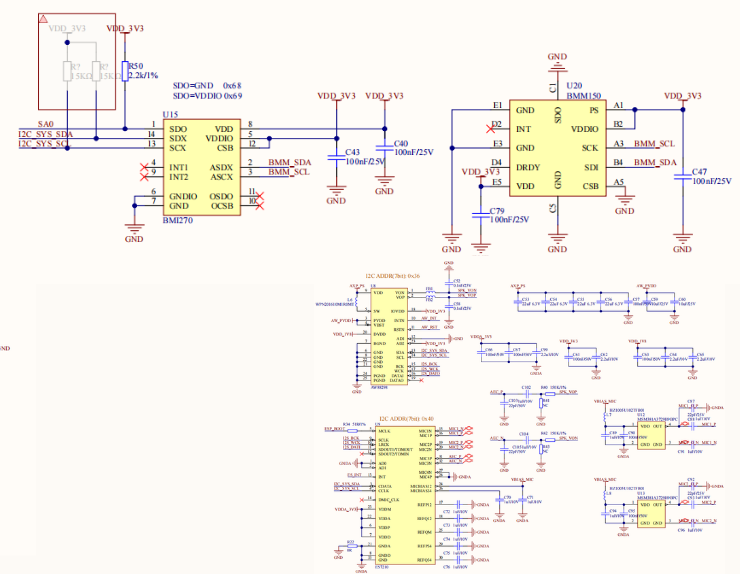Select the BMM150 U20 chip symbol
Image resolution: width=740 pixels, height=574 pixels.
click(558, 146)
